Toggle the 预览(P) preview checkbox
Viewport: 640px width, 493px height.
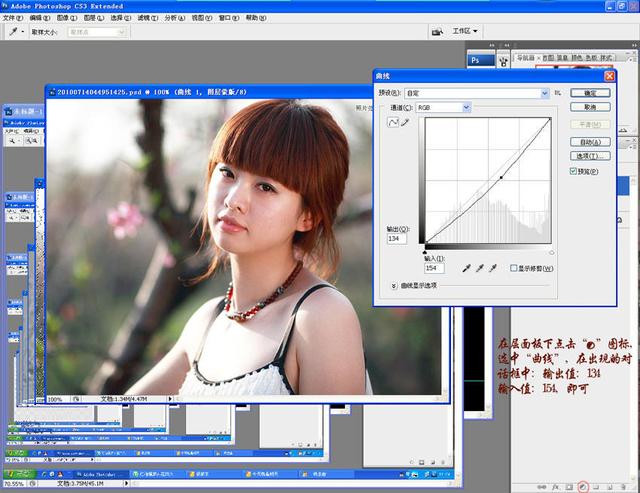[573, 171]
